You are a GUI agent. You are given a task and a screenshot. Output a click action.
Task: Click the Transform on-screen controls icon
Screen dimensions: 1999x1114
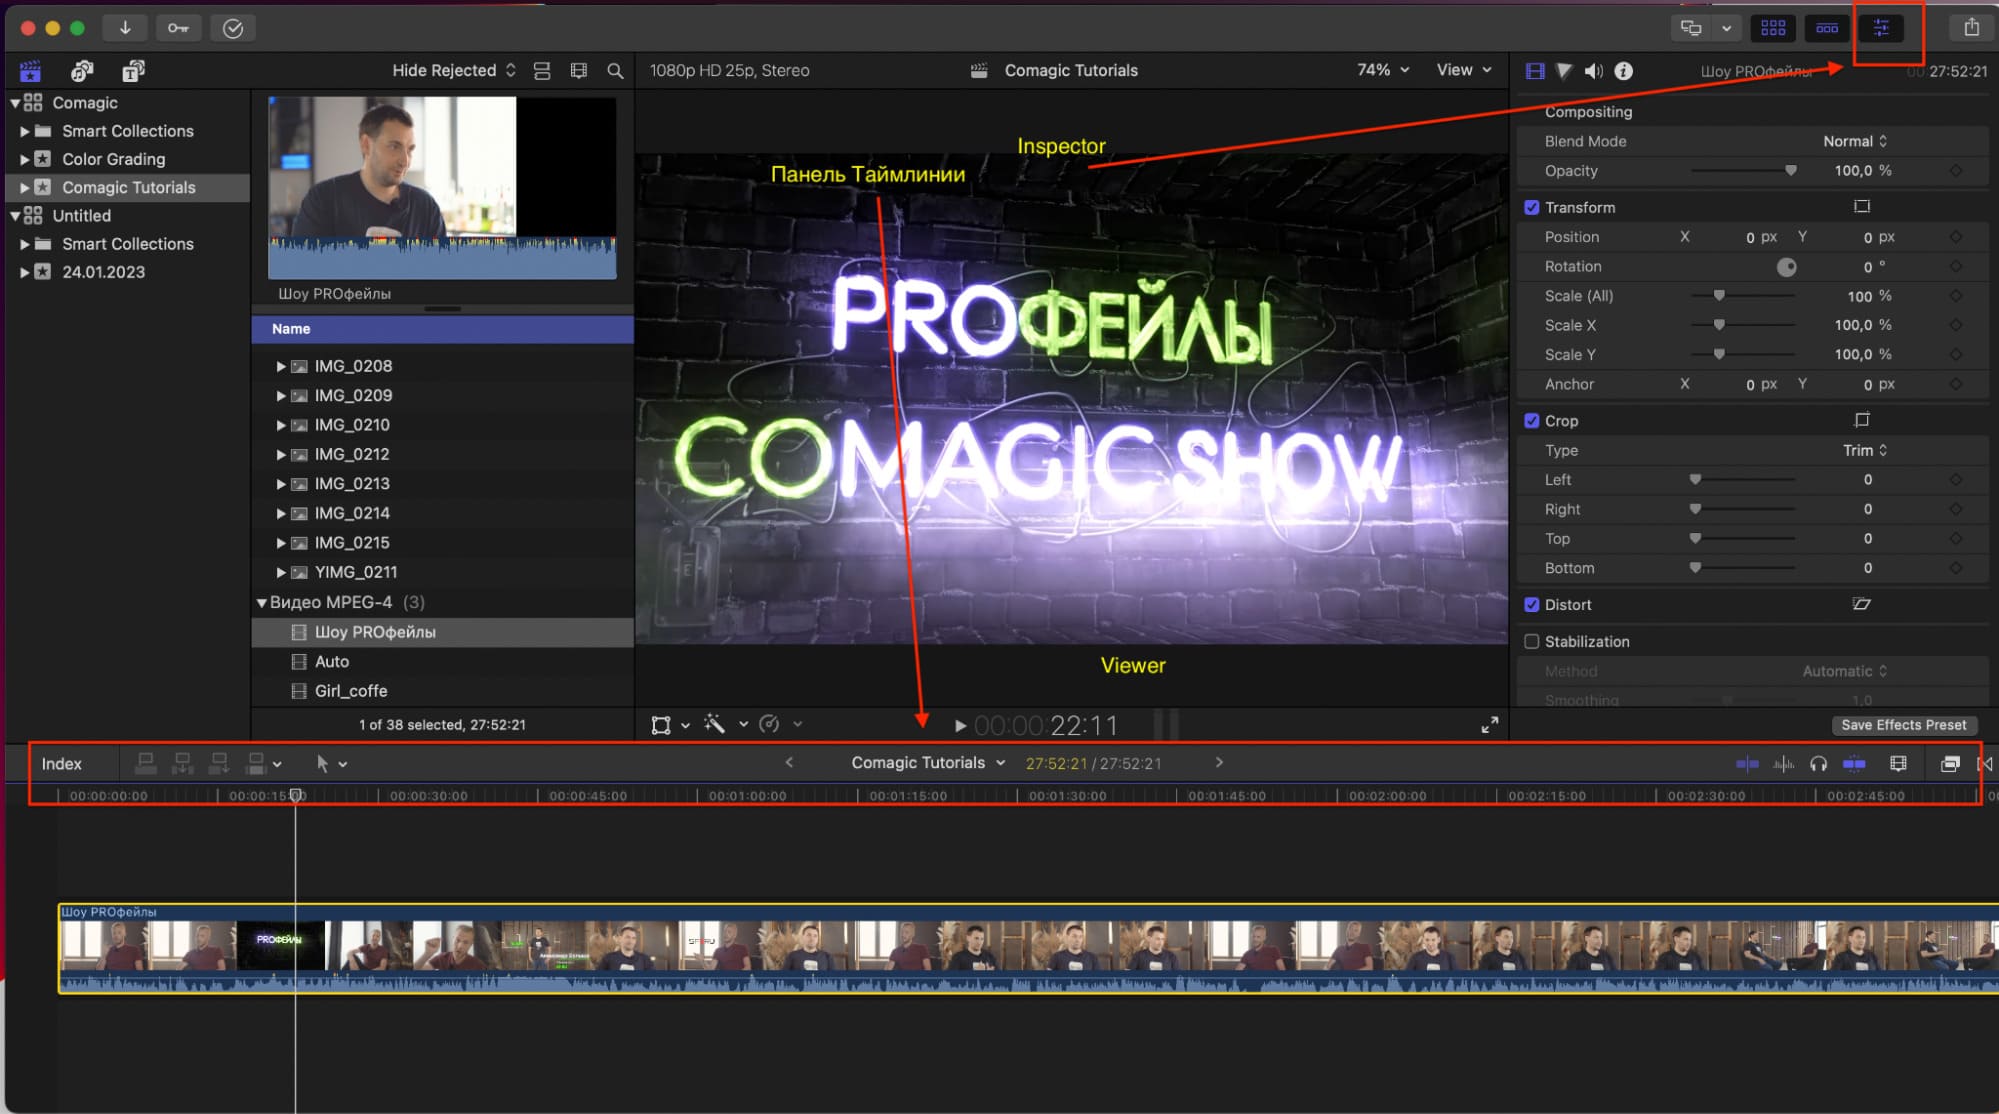1861,207
